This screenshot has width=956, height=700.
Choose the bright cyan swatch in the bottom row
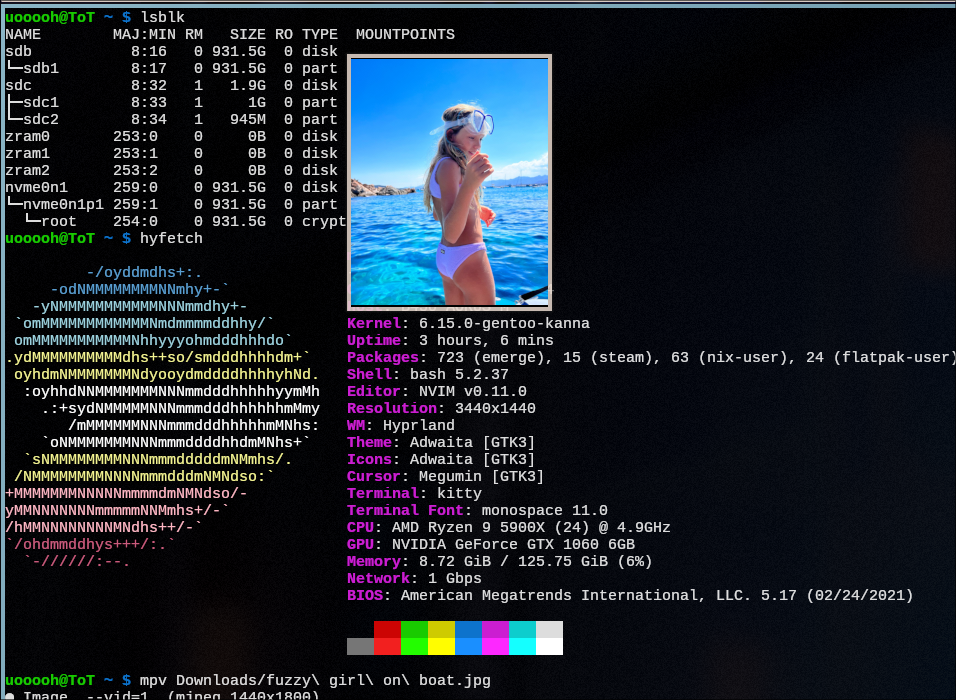coord(523,646)
